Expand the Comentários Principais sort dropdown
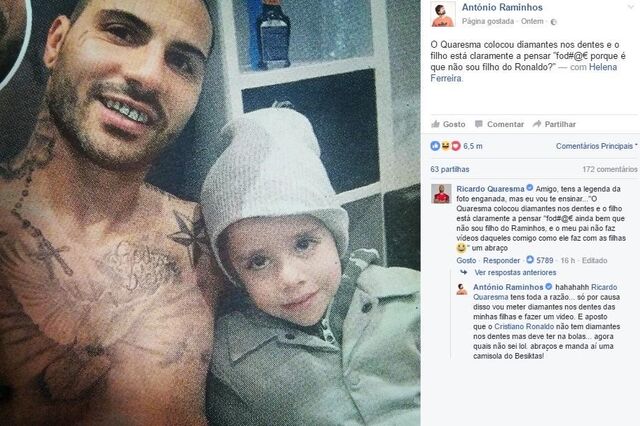This screenshot has width=640, height=426. pyautogui.click(x=596, y=146)
